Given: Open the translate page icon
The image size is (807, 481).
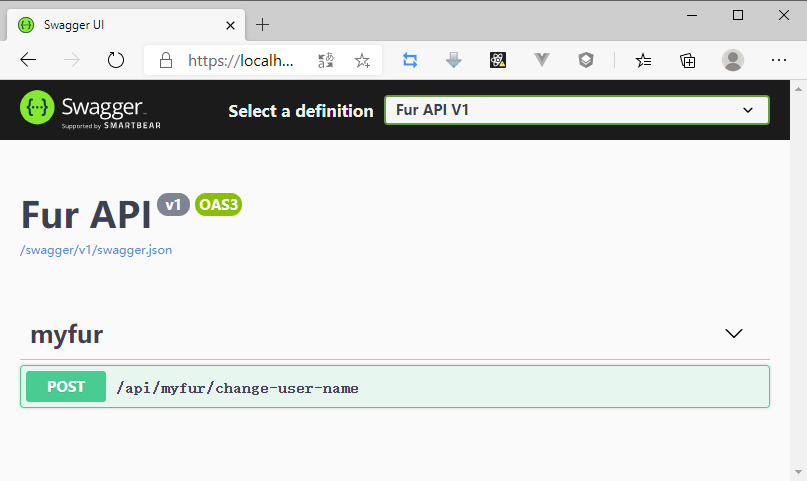Looking at the screenshot, I should coord(326,60).
